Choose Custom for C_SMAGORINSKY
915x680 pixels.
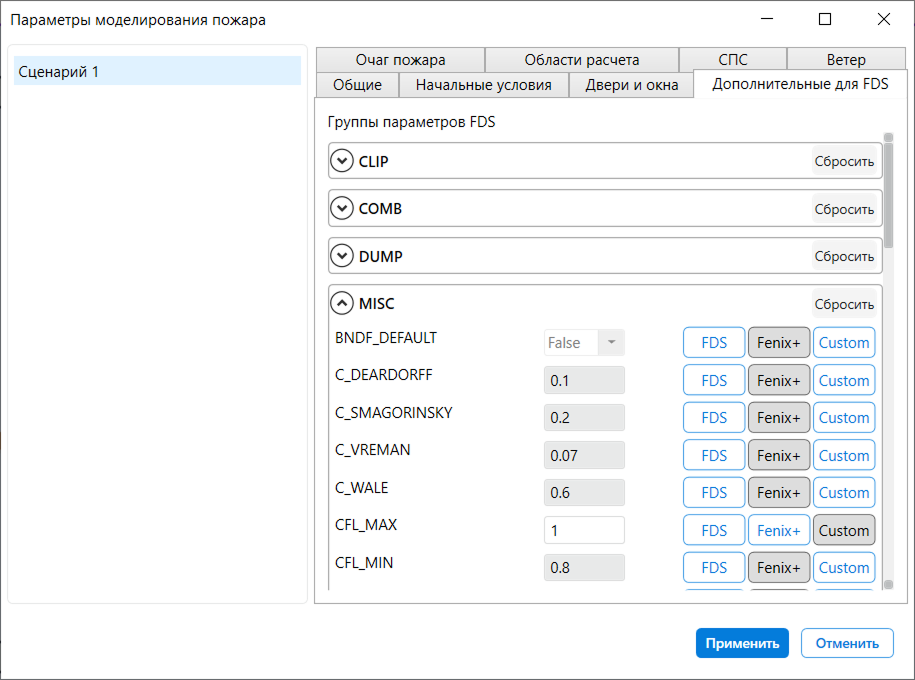(x=844, y=418)
